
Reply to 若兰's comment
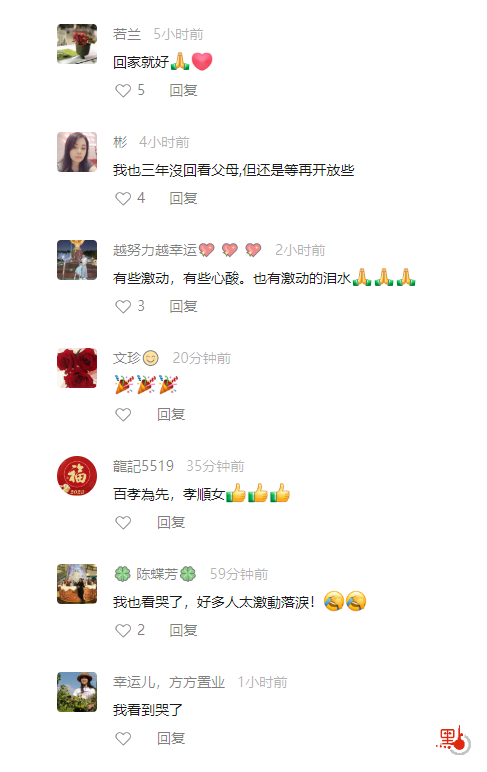(x=183, y=90)
